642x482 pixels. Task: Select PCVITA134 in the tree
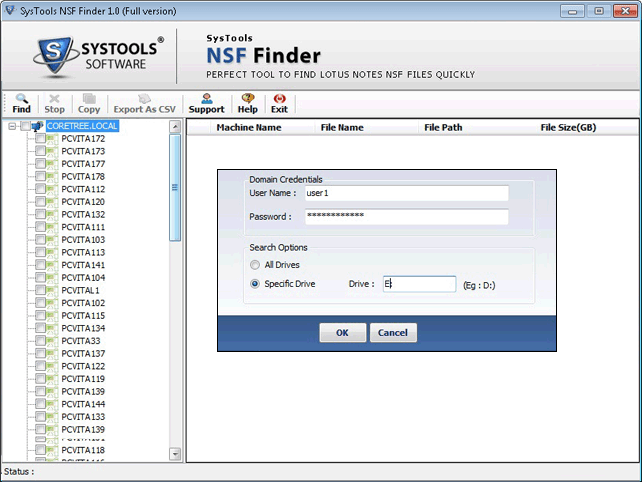pyautogui.click(x=83, y=328)
